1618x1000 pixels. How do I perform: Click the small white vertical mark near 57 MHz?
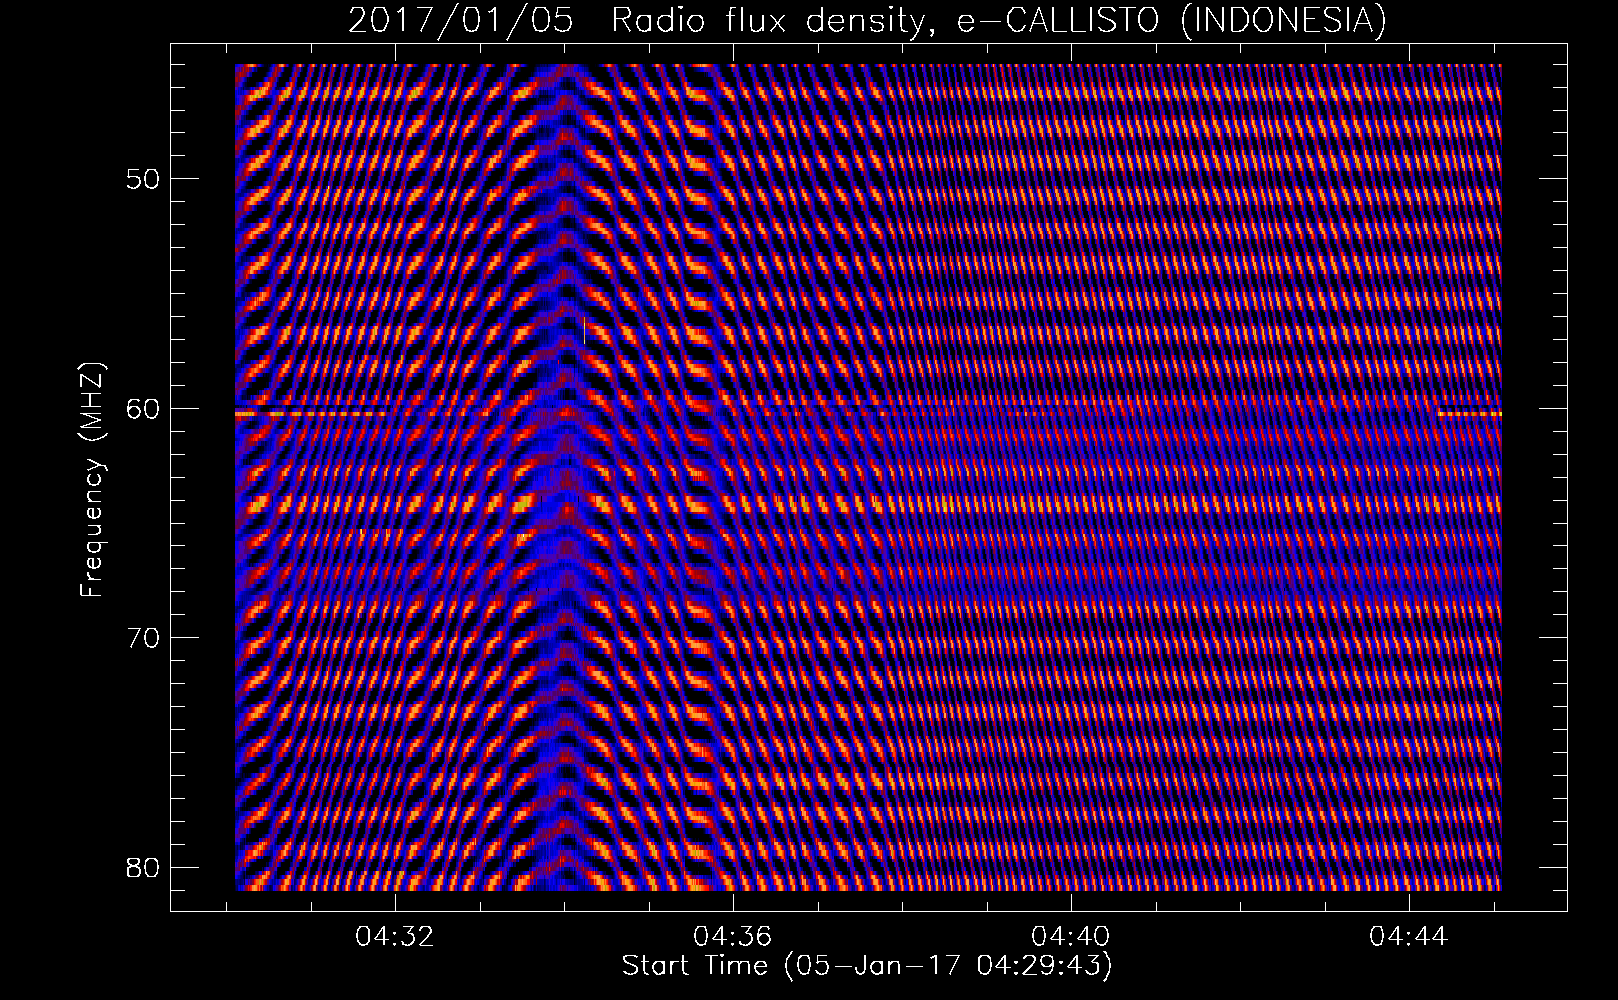584,331
